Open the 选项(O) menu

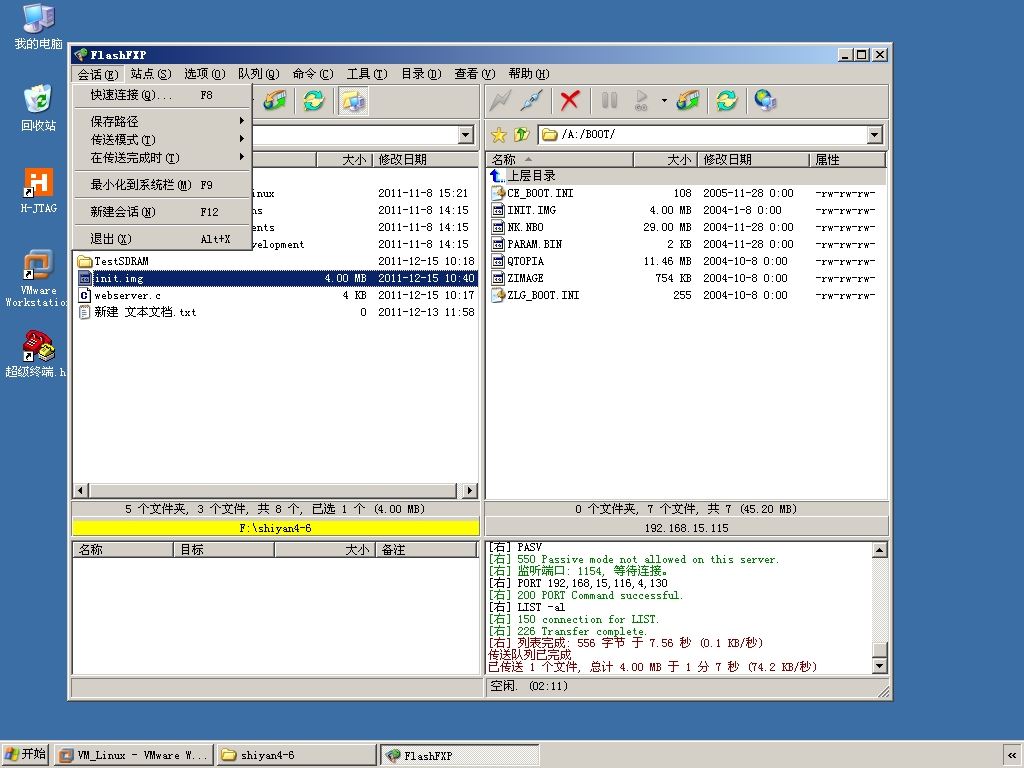(204, 74)
